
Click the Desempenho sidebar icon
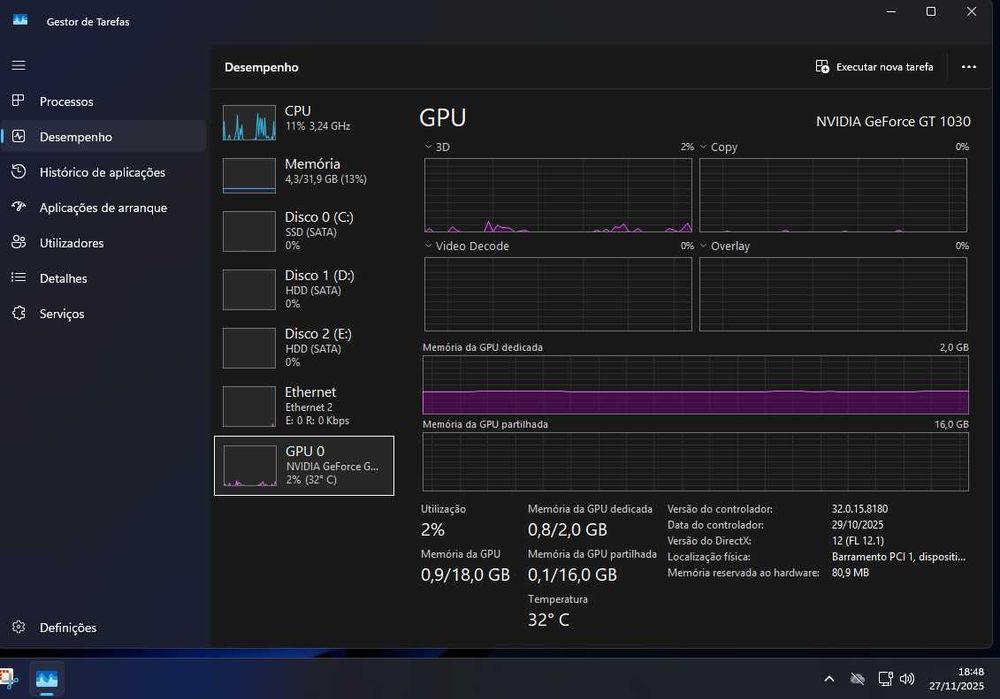[x=18, y=136]
